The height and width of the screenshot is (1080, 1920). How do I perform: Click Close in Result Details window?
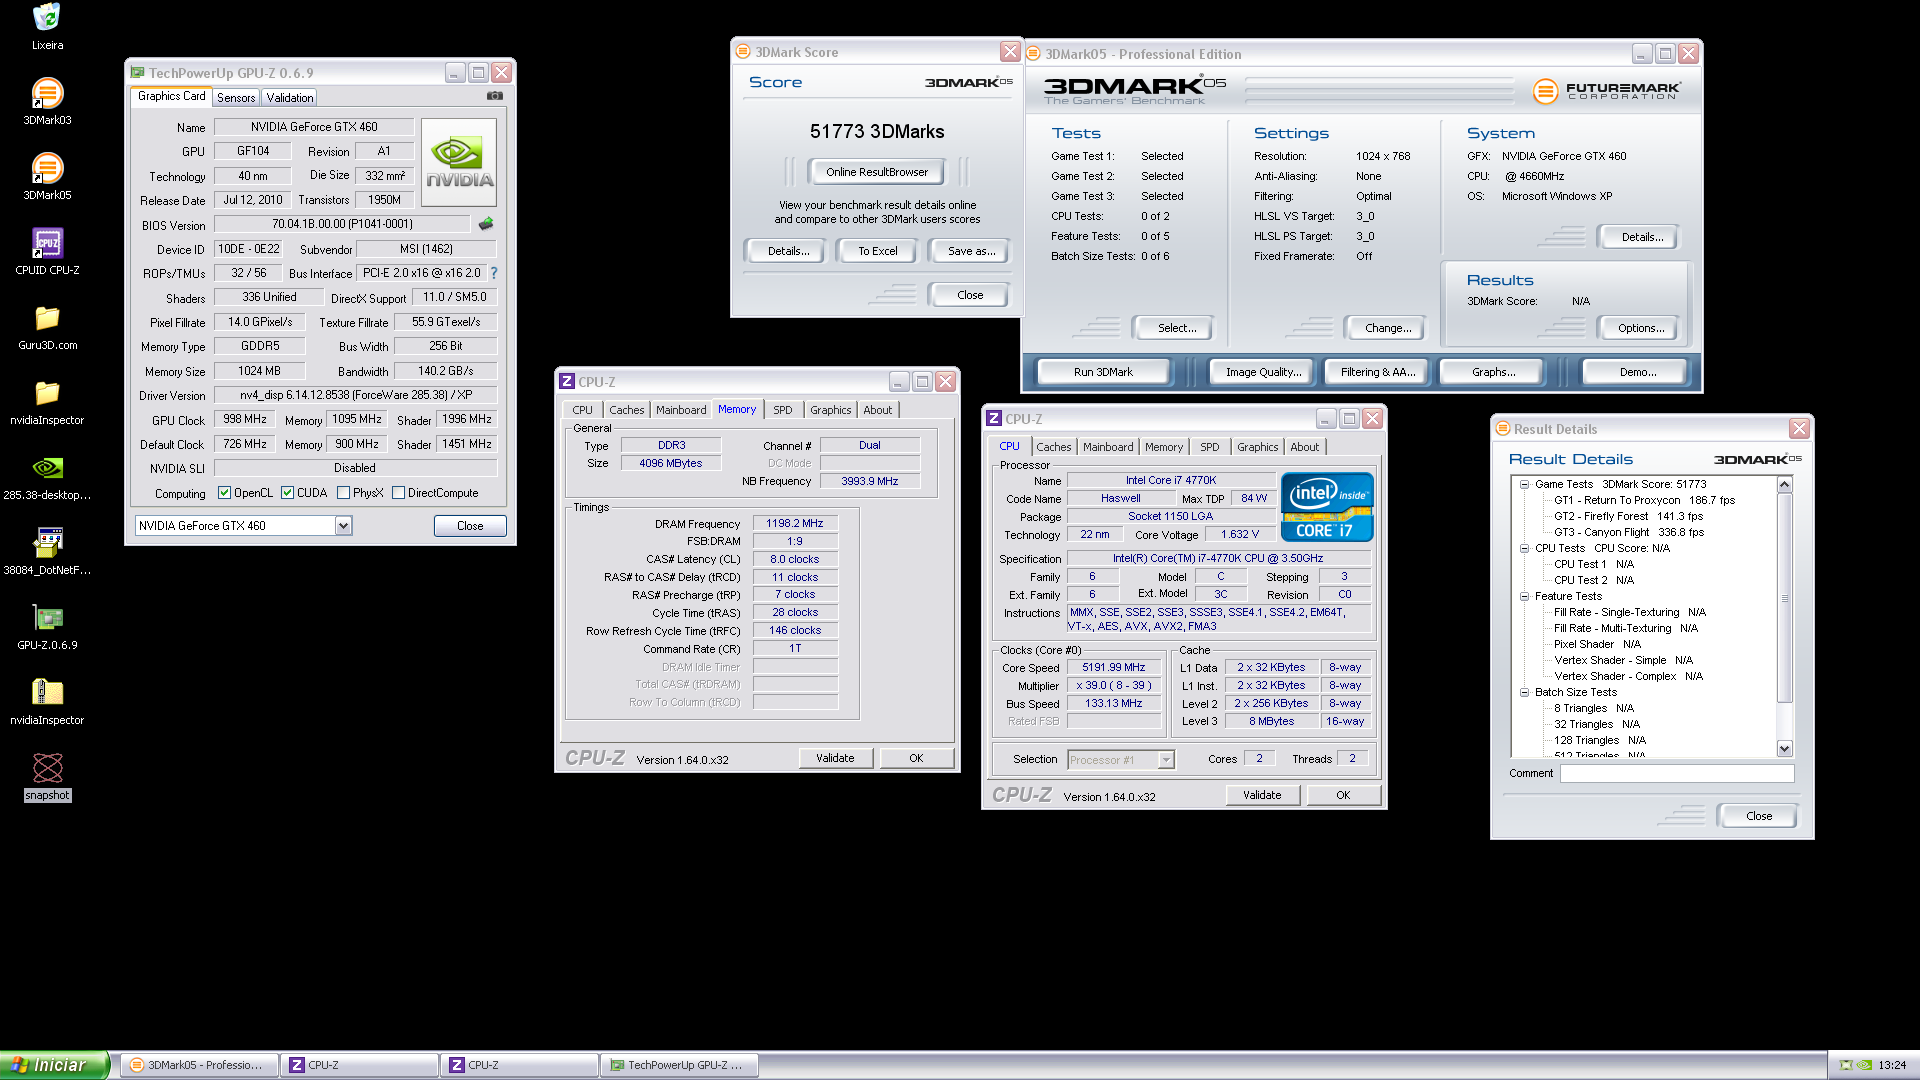point(1758,816)
